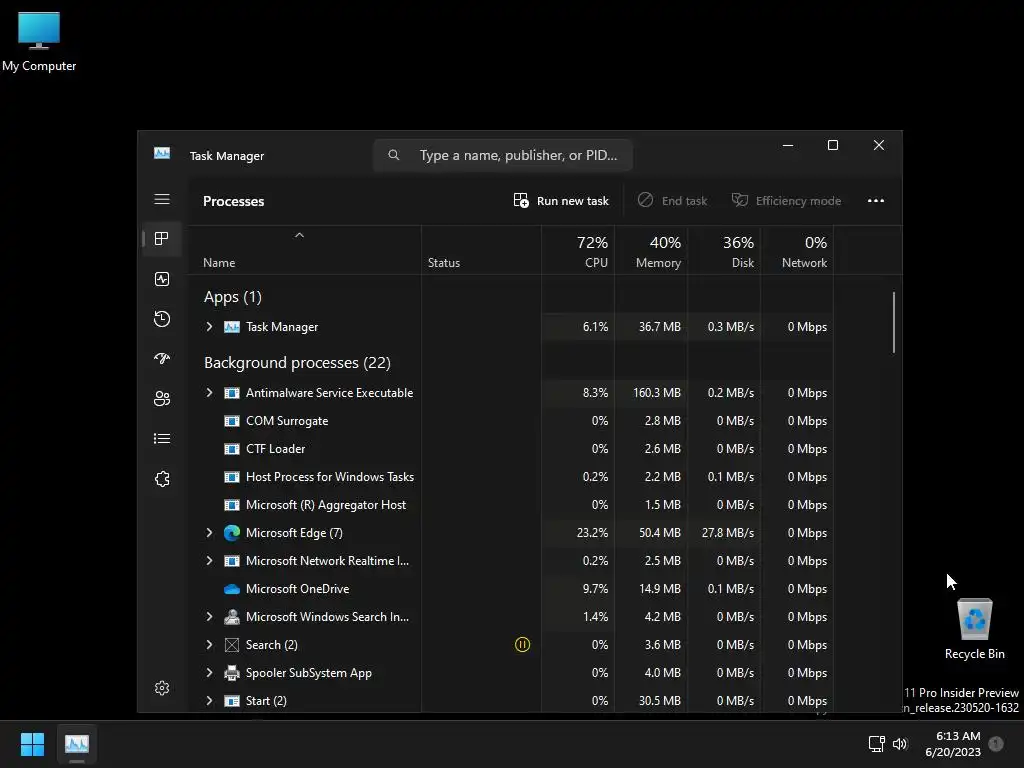Select Microsoft (R) Aggregator Host row

(x=511, y=505)
